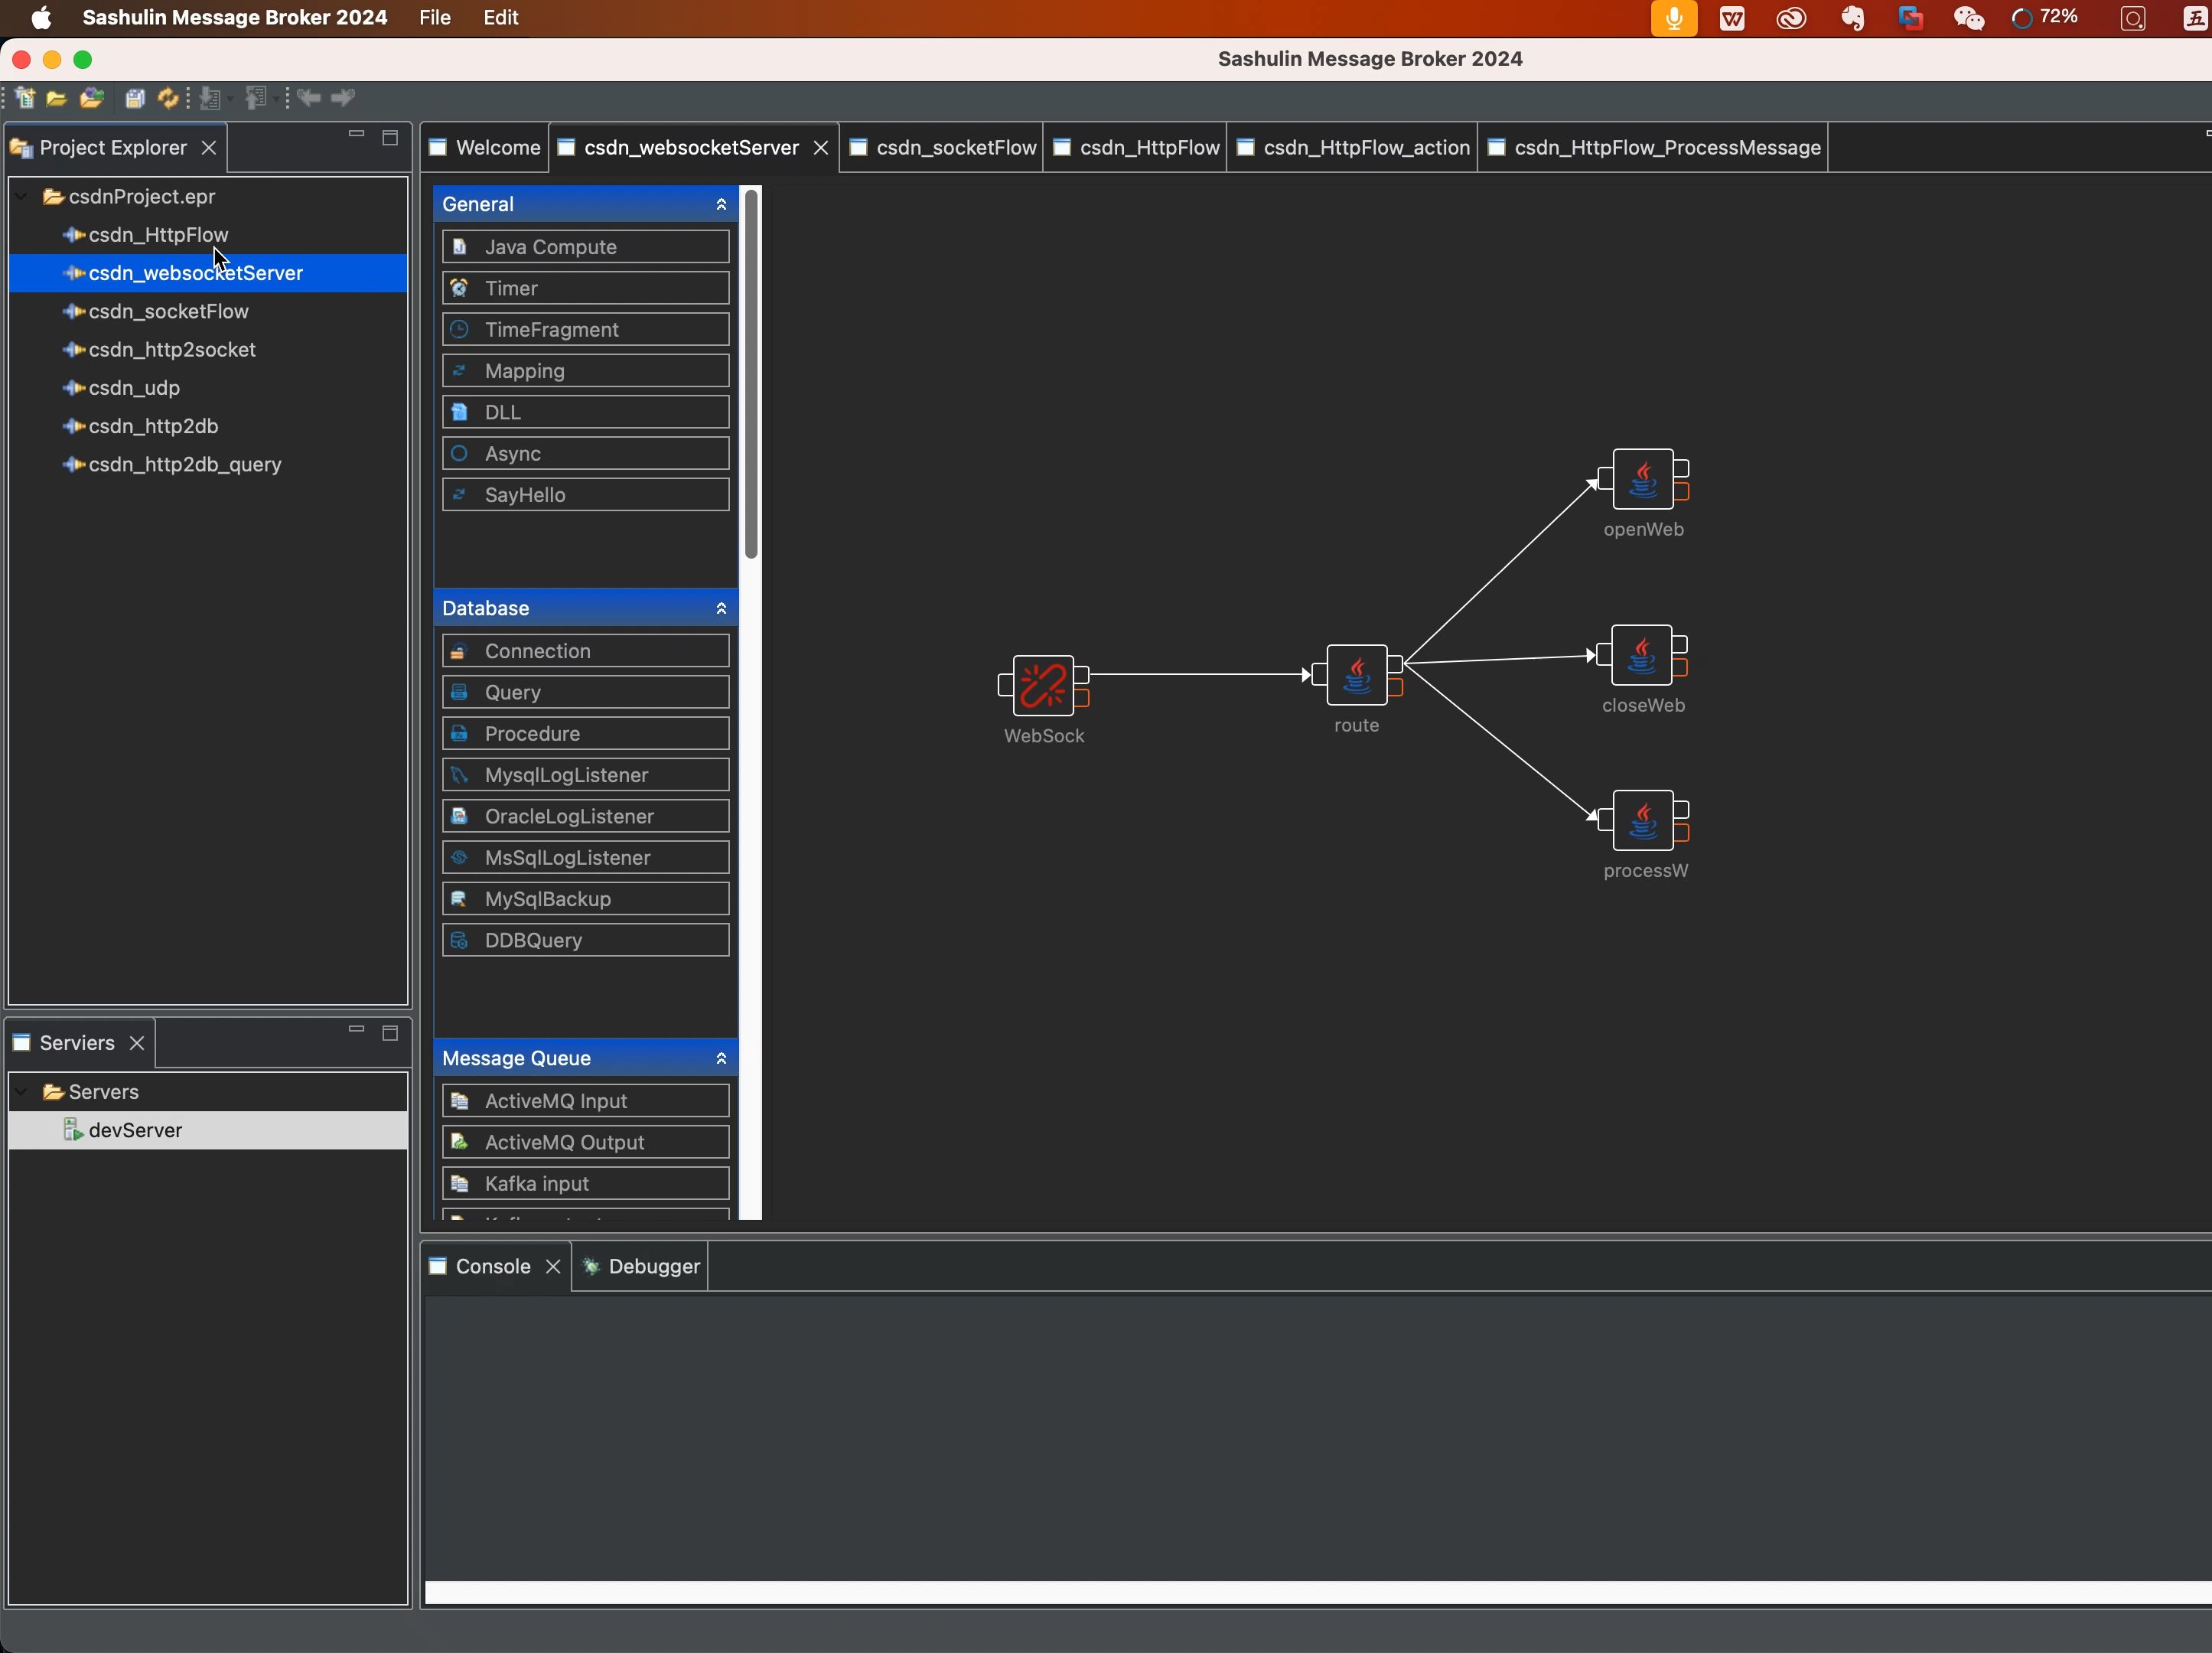Select the route node icon
The height and width of the screenshot is (1653, 2212).
point(1356,676)
